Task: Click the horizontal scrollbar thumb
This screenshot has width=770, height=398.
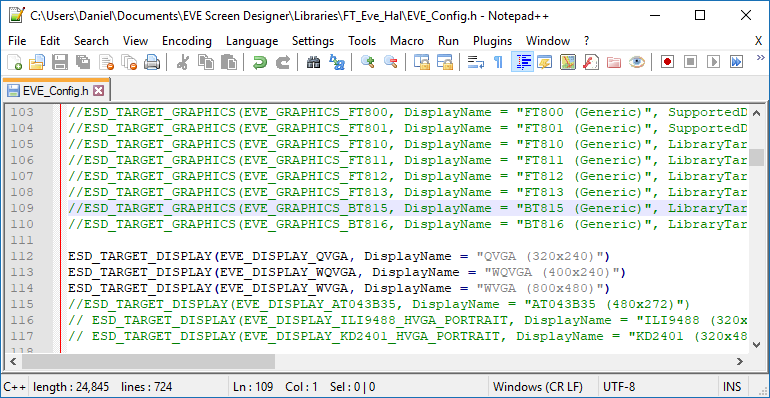Action: (148, 362)
